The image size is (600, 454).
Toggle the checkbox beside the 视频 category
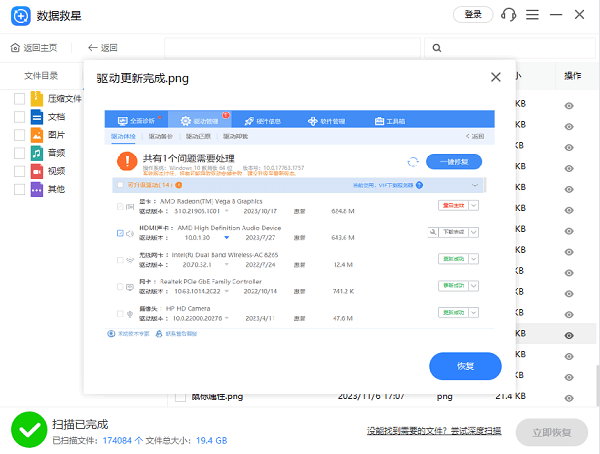19,171
